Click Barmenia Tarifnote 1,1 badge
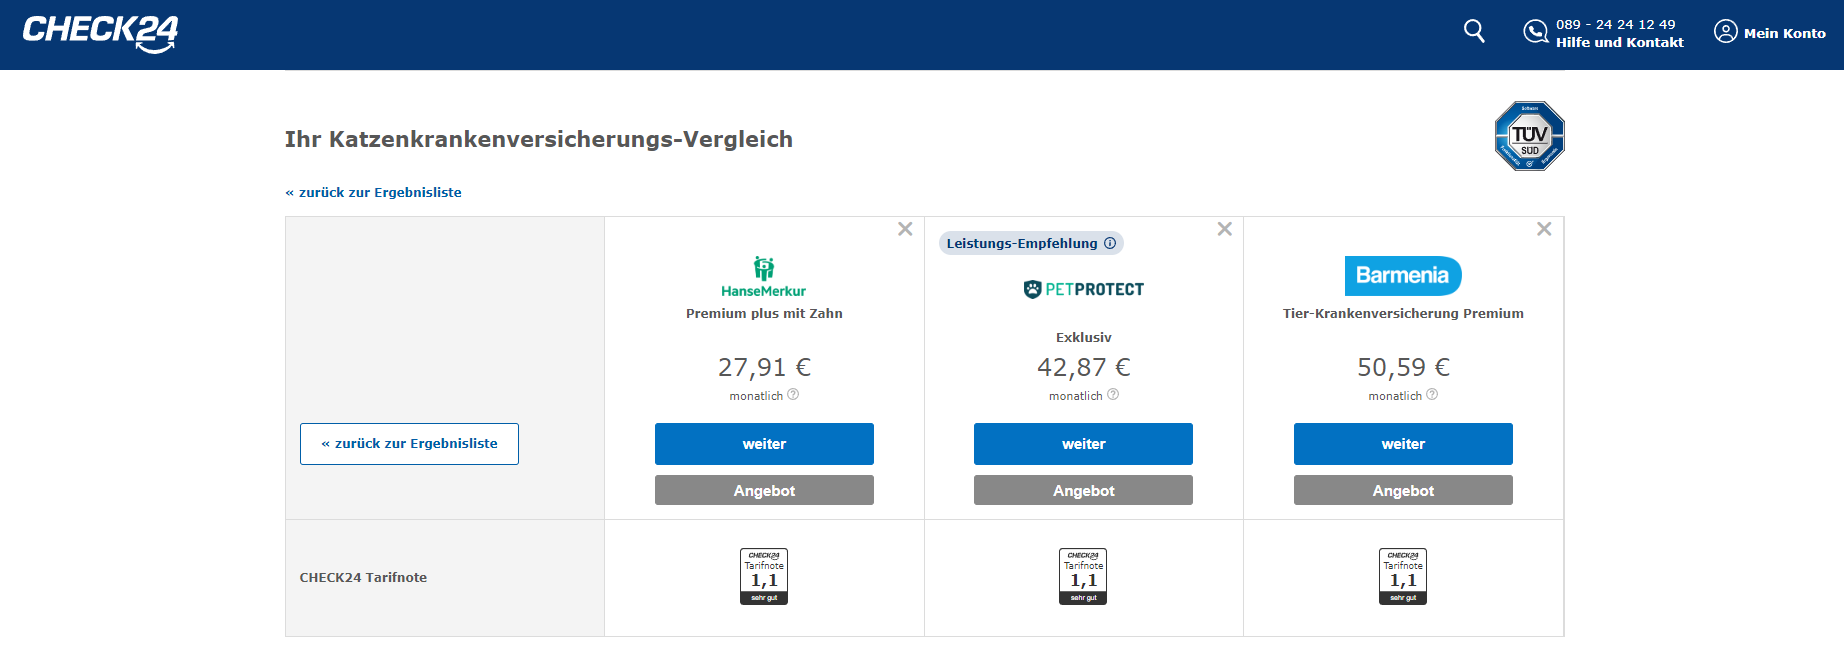This screenshot has height=657, width=1844. pyautogui.click(x=1403, y=577)
